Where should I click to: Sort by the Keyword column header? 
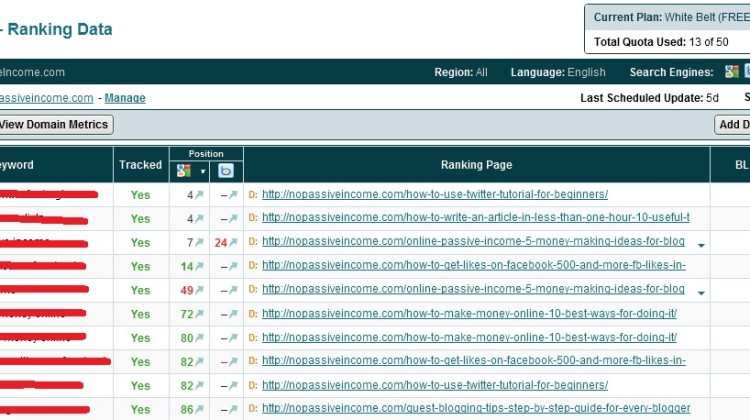(17, 165)
